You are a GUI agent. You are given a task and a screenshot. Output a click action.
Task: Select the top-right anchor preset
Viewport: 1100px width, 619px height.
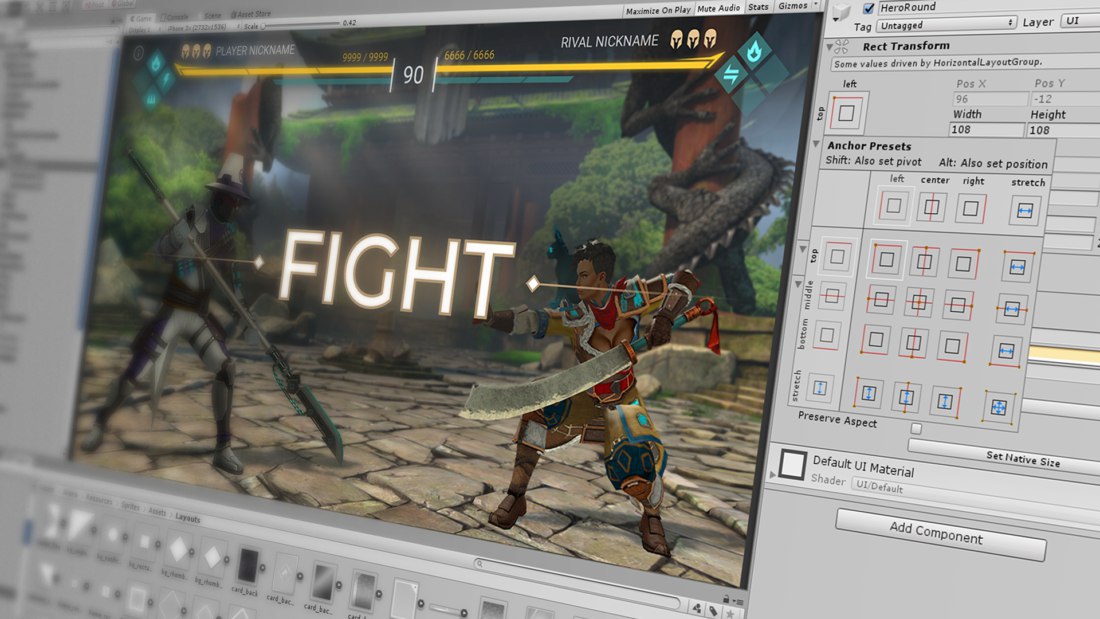(x=963, y=264)
